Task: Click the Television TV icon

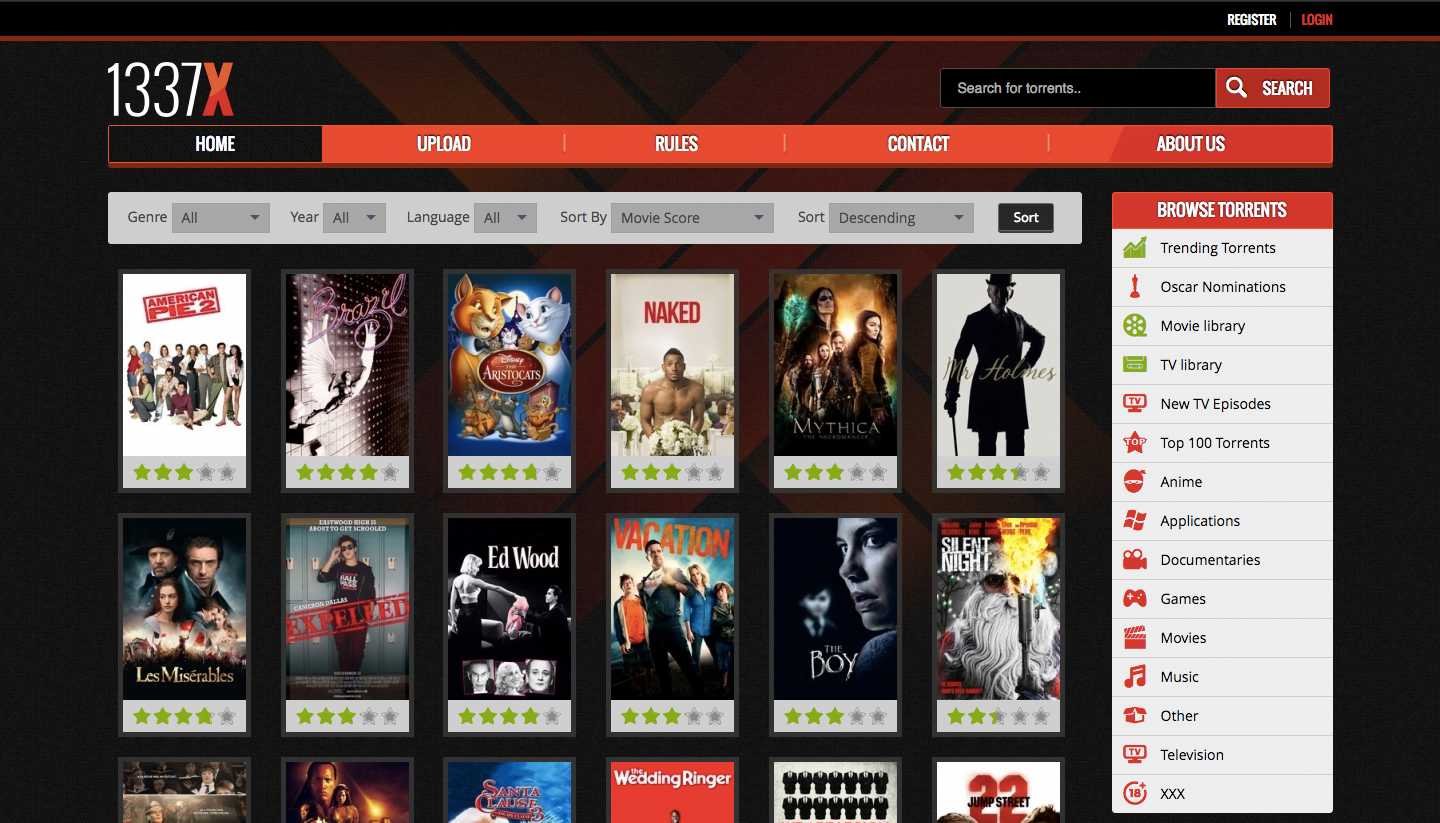Action: pyautogui.click(x=1135, y=755)
